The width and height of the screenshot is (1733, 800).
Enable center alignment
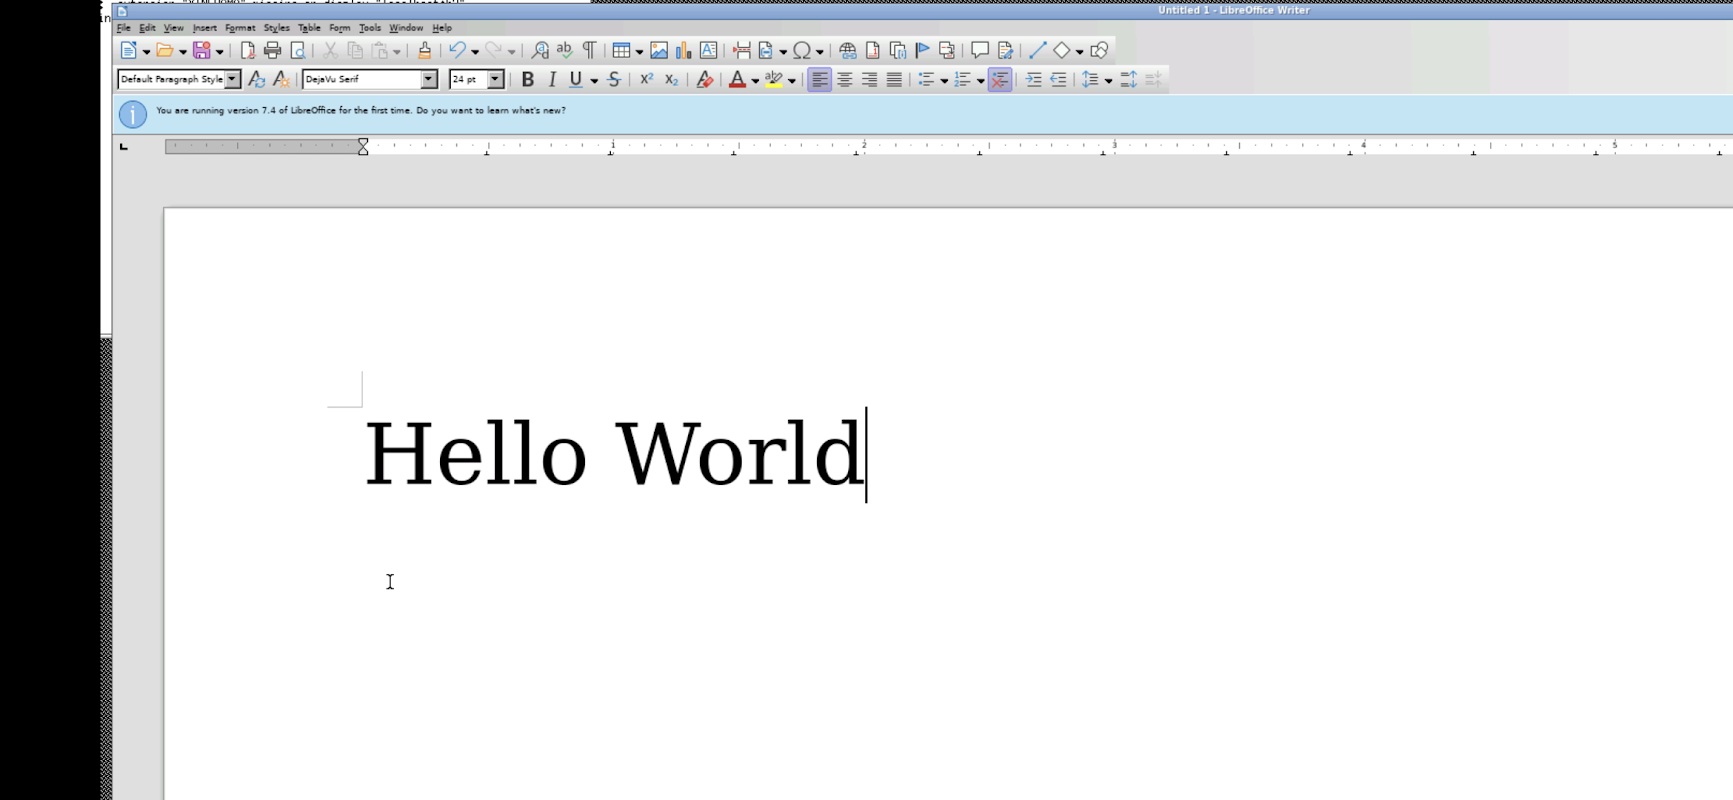coord(845,80)
